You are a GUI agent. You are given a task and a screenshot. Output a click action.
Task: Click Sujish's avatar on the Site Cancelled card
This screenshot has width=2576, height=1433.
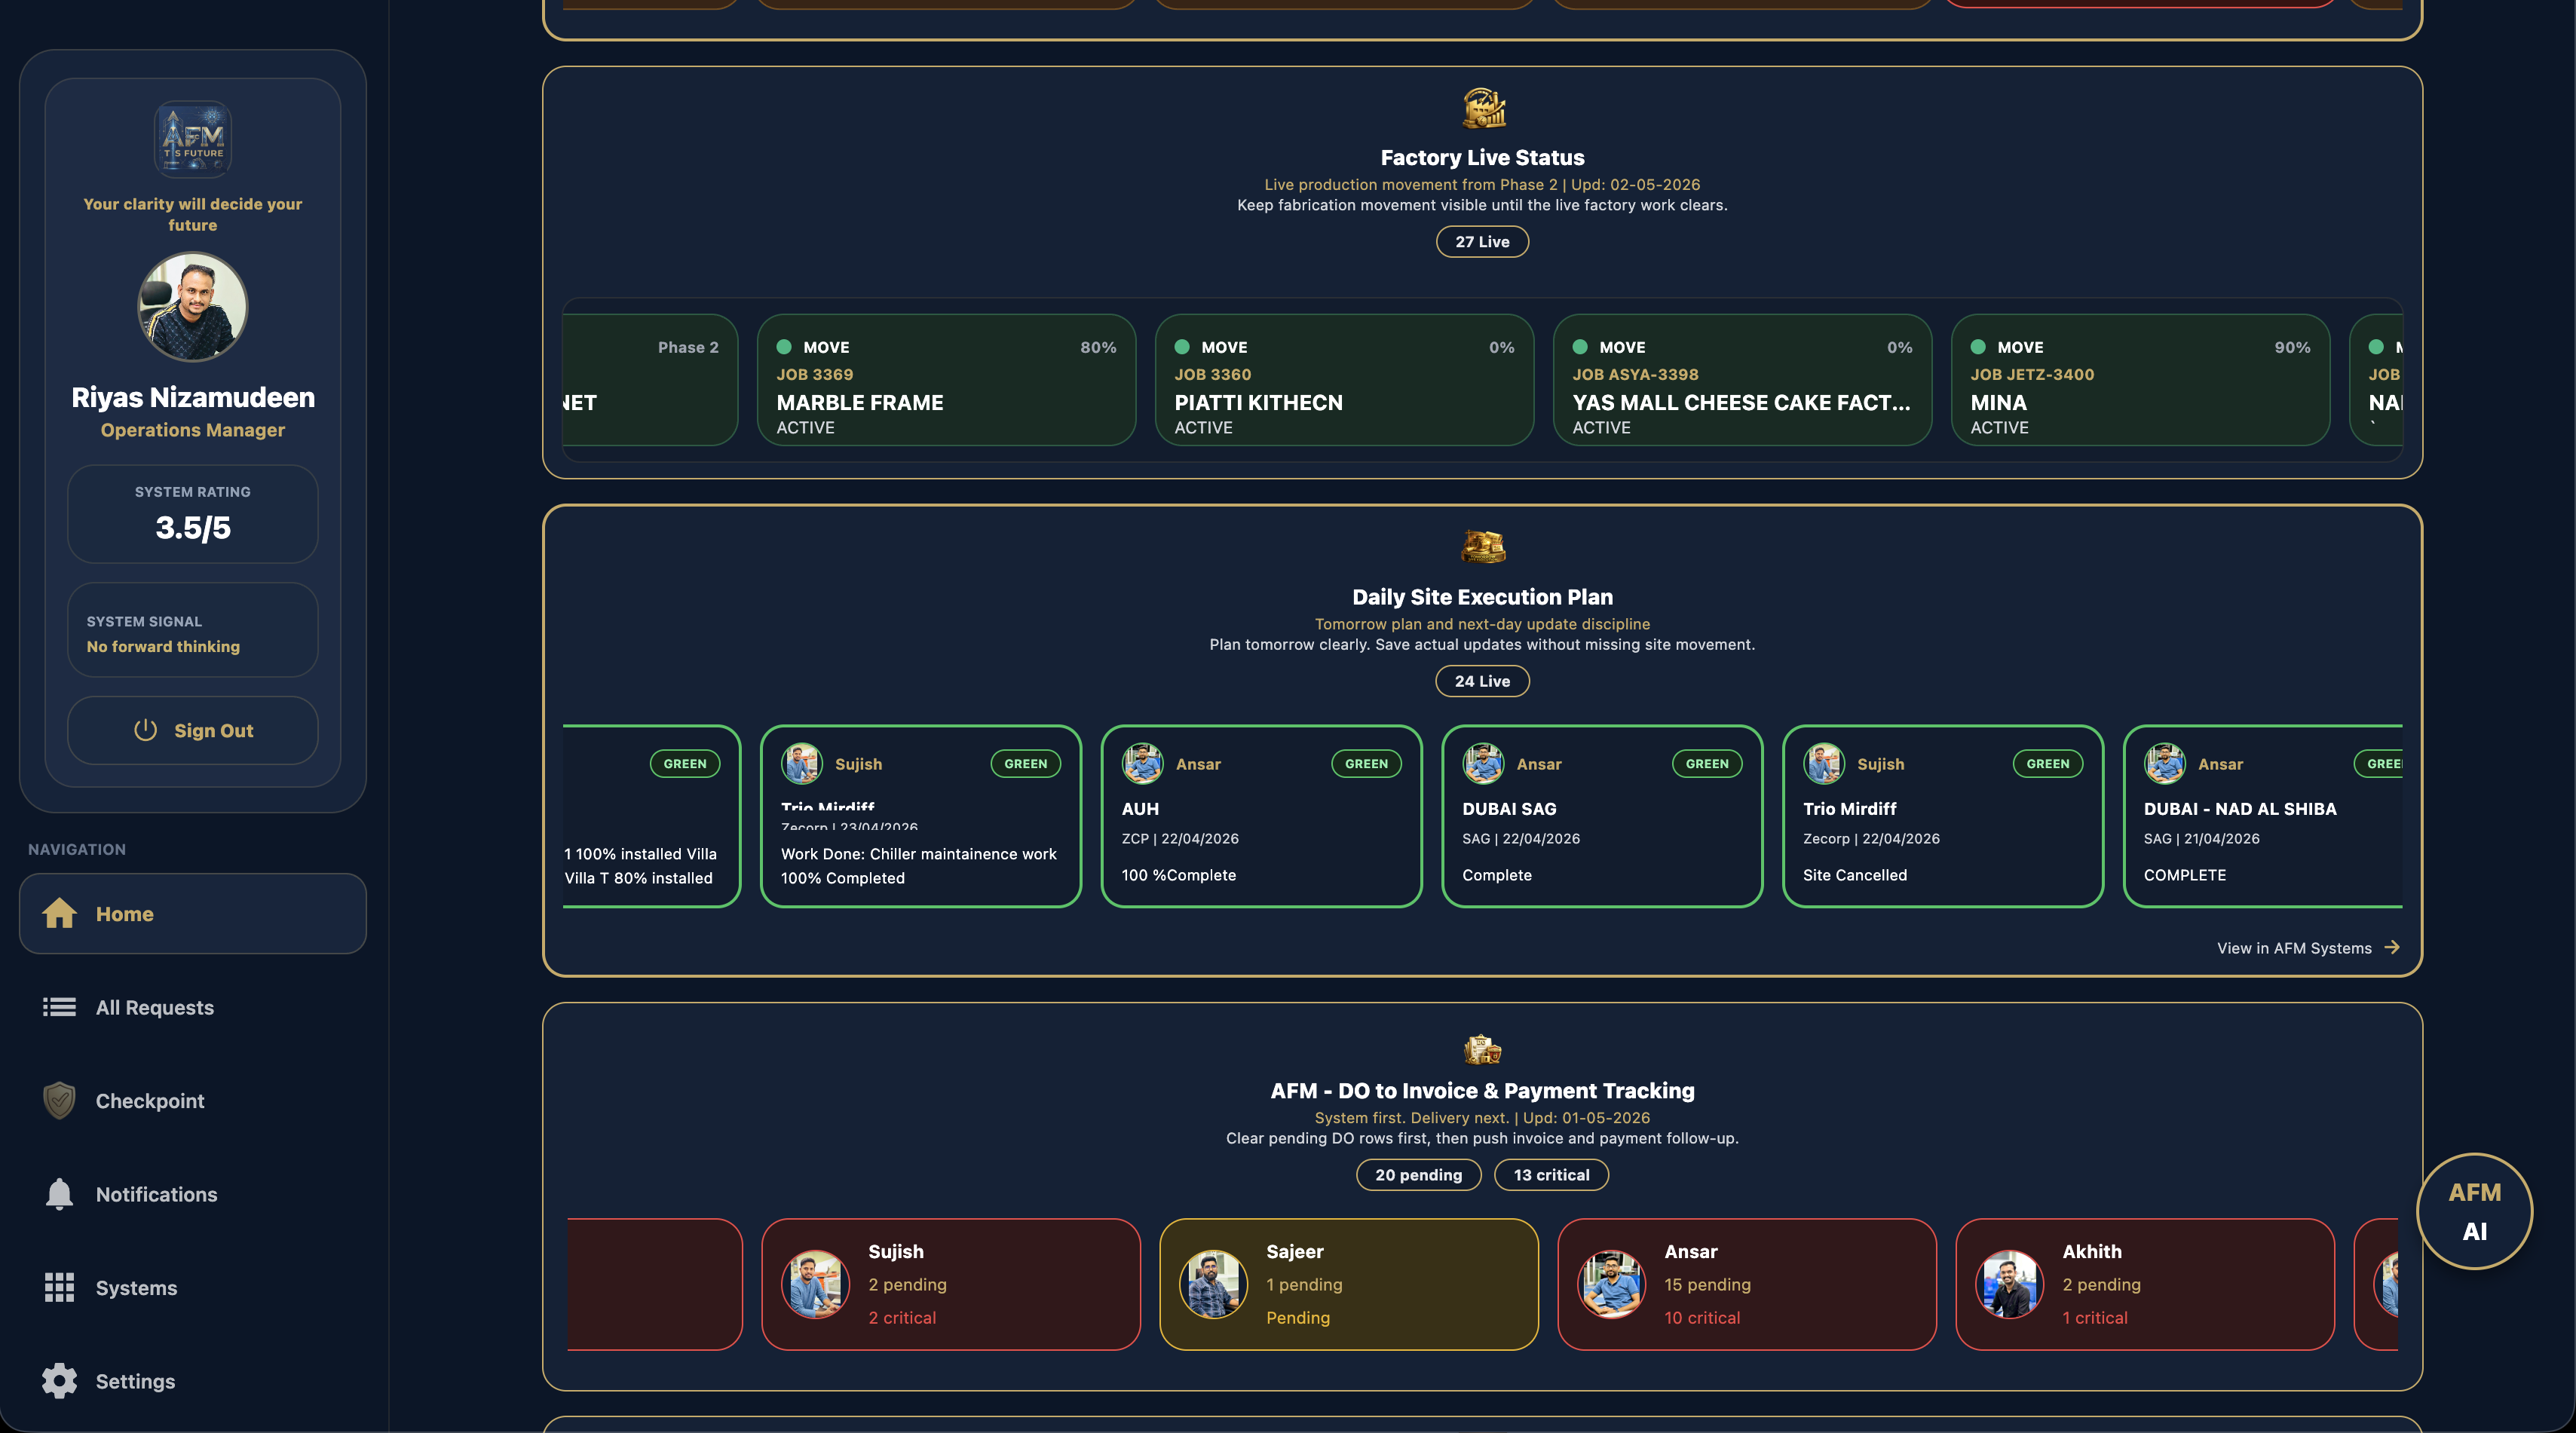tap(1824, 763)
